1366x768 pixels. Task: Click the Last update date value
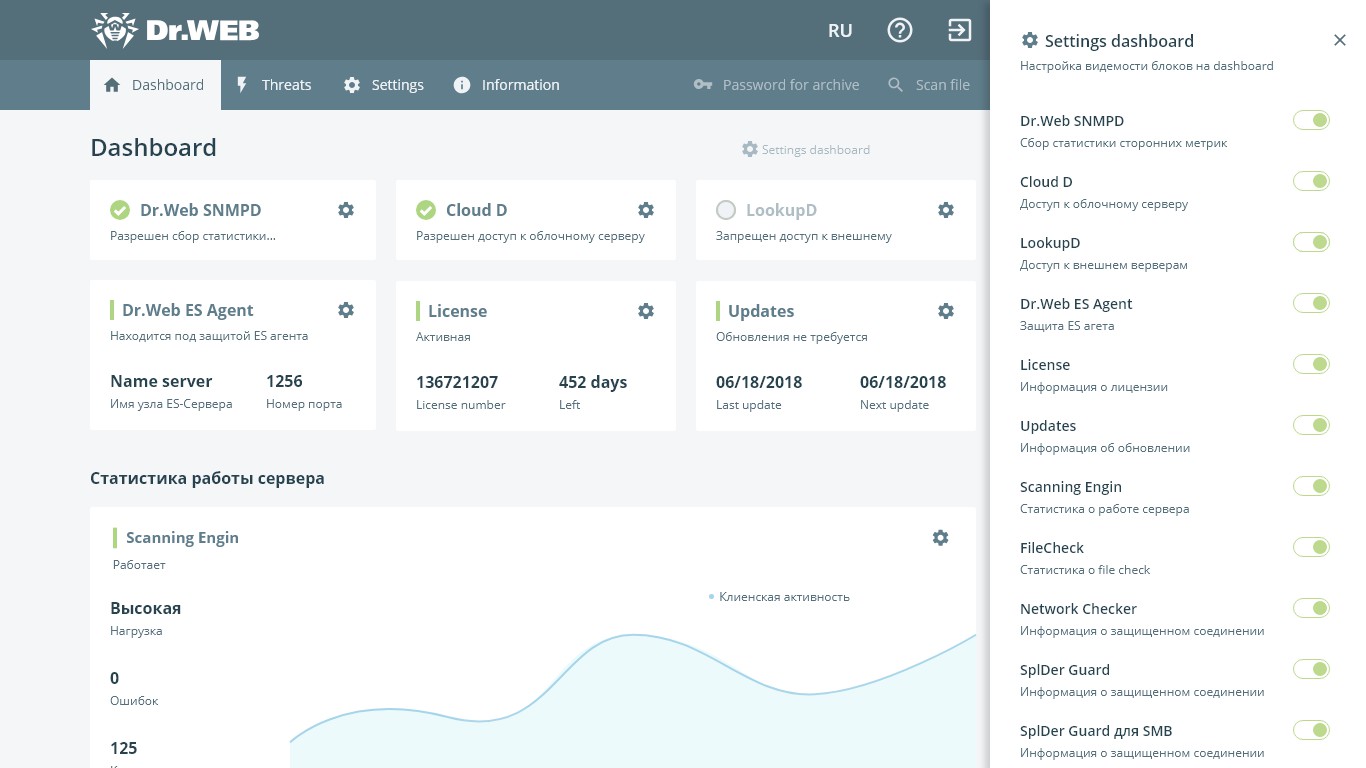pyautogui.click(x=759, y=382)
